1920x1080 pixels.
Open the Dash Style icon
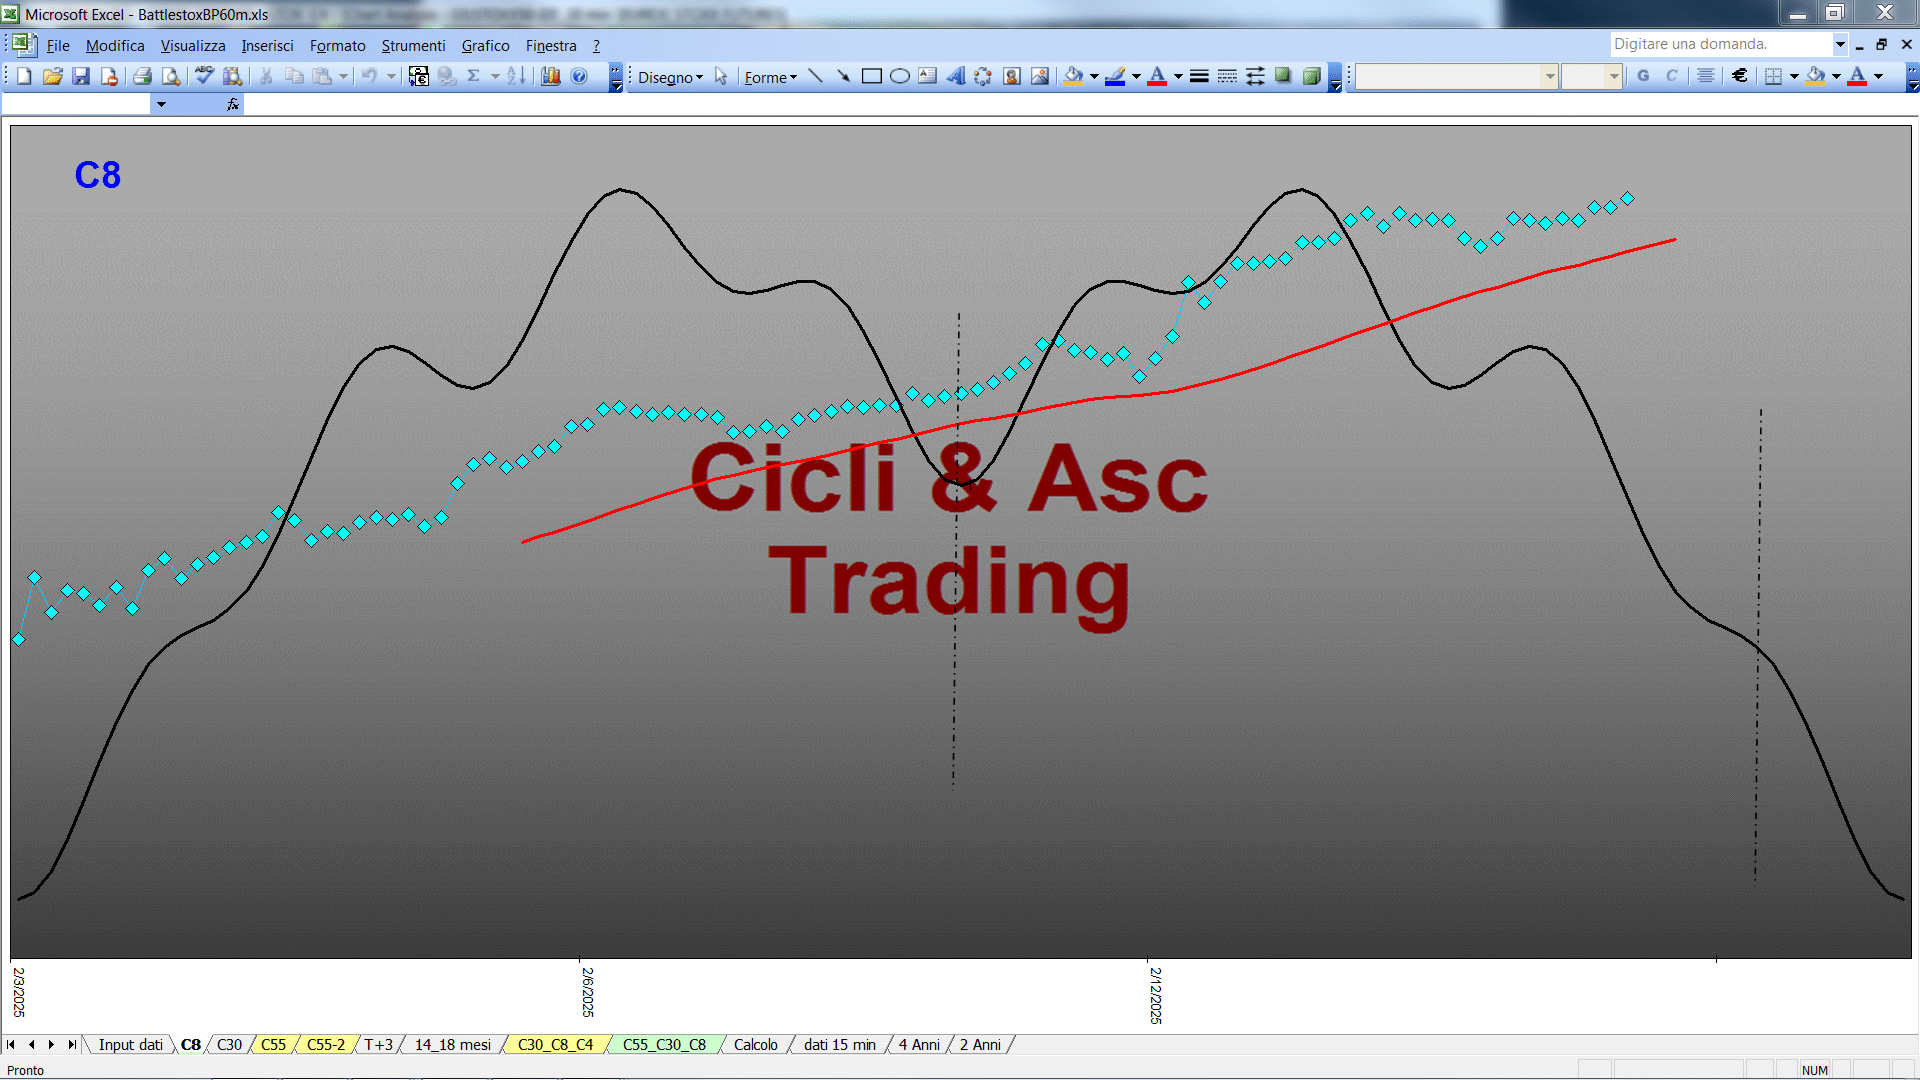coord(1227,76)
